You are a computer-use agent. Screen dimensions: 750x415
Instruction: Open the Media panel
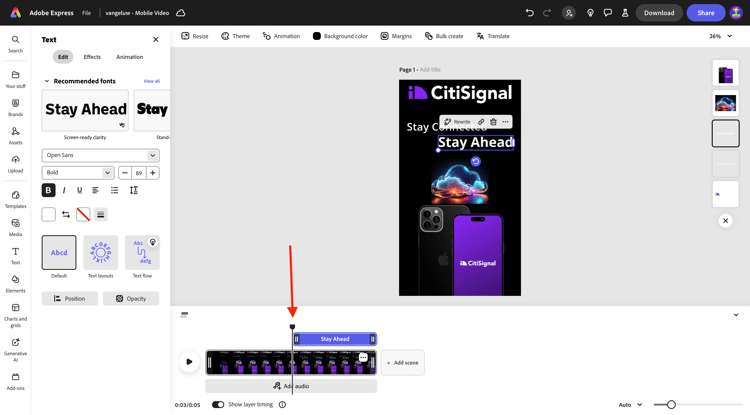[x=15, y=228]
